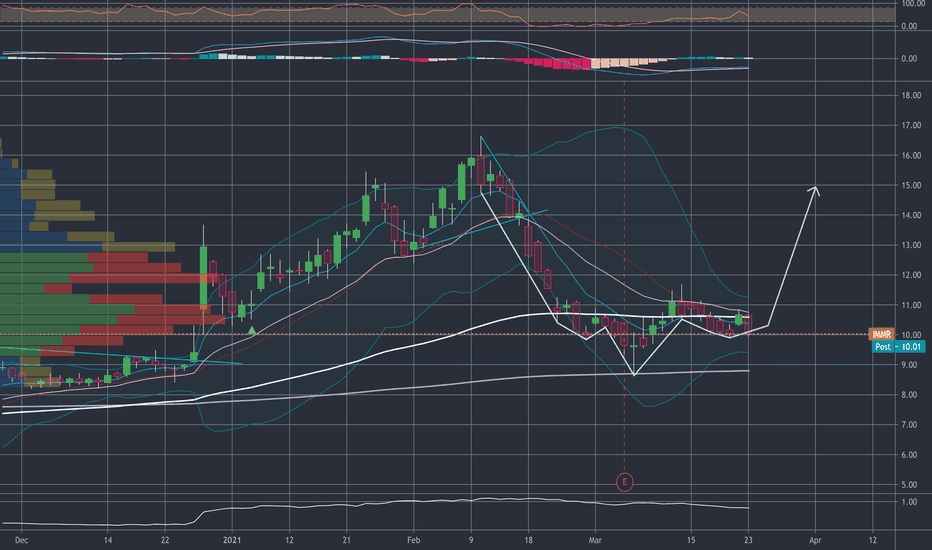The width and height of the screenshot is (932, 550).
Task: Click the orange symbol last-price label
Action: [x=881, y=334]
